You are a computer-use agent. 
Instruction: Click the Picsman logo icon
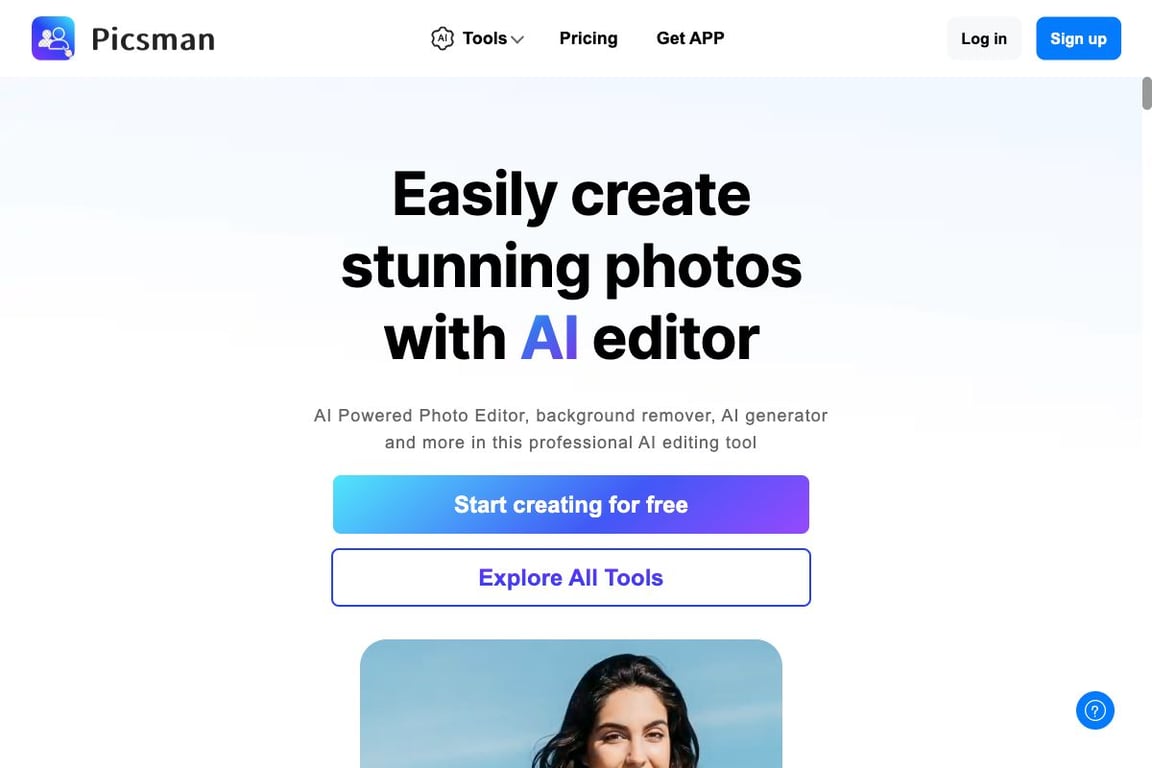(x=53, y=38)
